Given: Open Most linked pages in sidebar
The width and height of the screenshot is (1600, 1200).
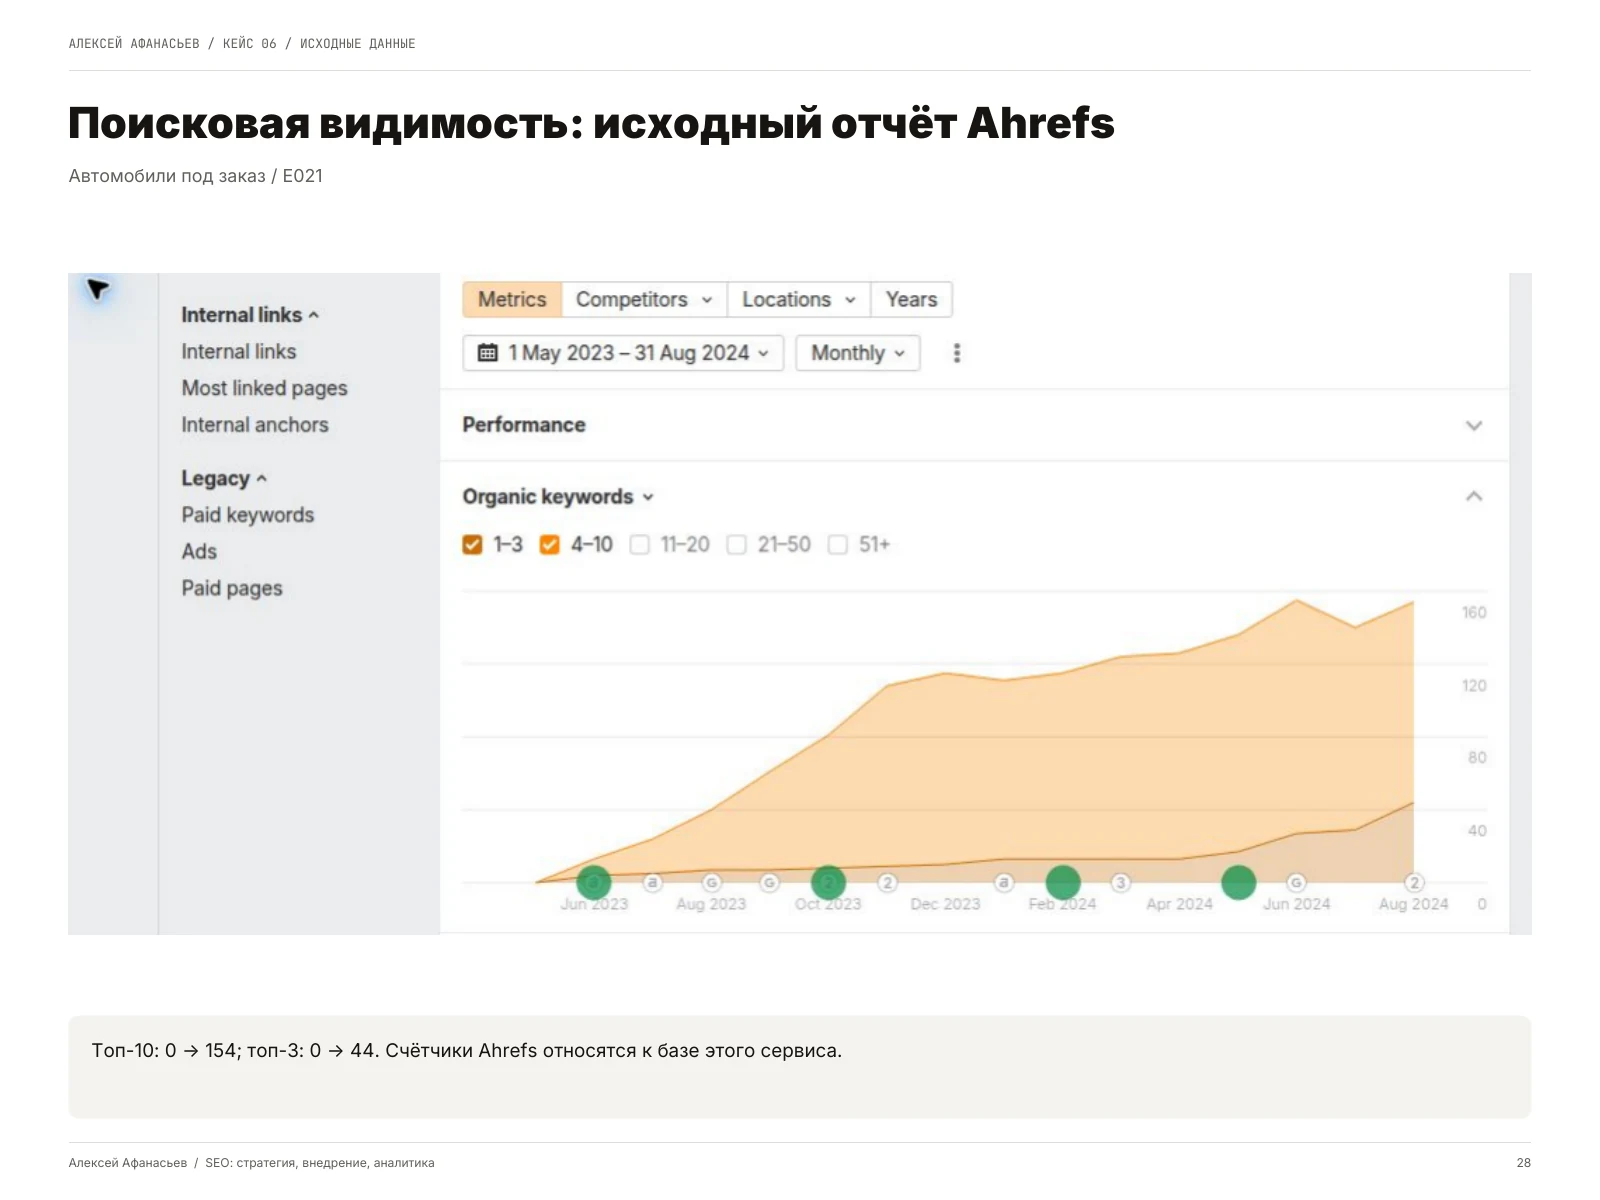Looking at the screenshot, I should [264, 388].
